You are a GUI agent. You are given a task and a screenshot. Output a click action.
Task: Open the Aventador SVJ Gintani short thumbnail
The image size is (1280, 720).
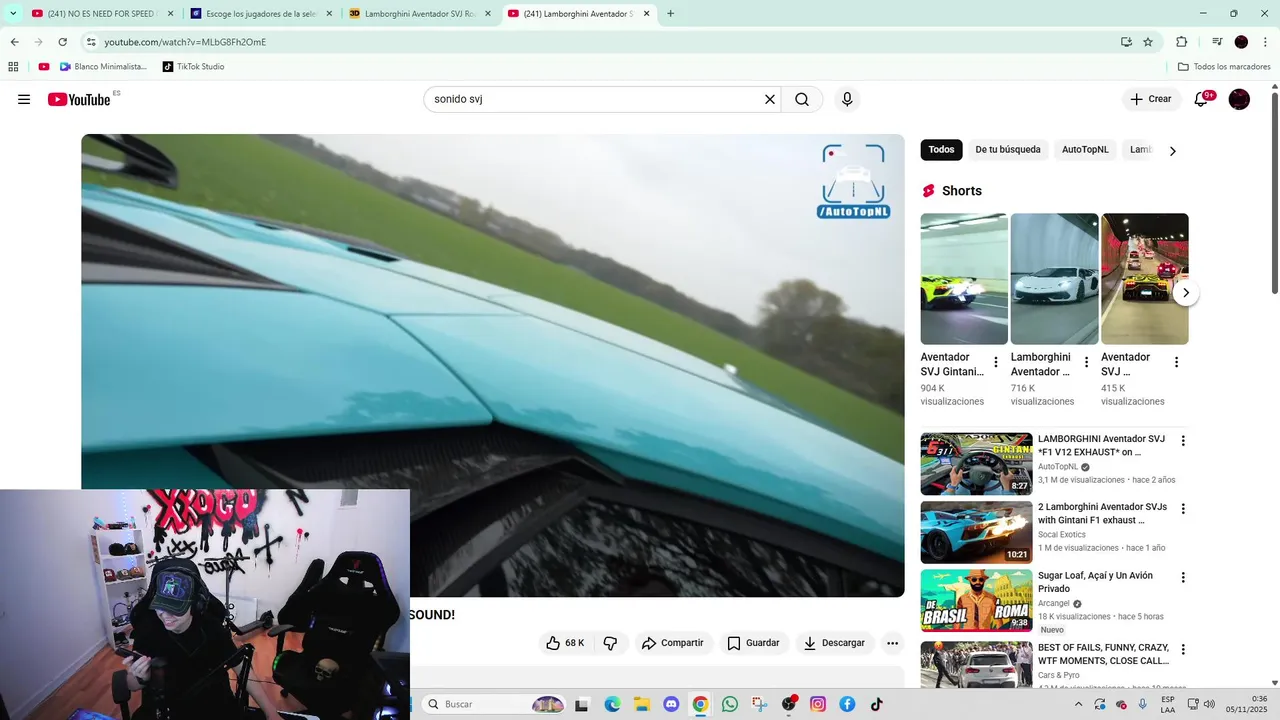(x=964, y=279)
